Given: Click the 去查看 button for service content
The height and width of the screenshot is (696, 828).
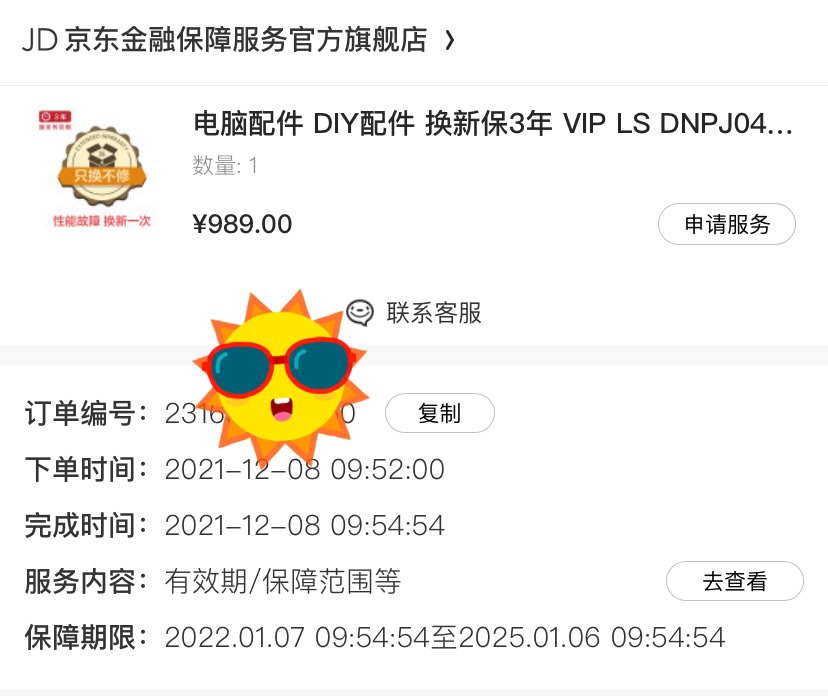Looking at the screenshot, I should [x=735, y=581].
